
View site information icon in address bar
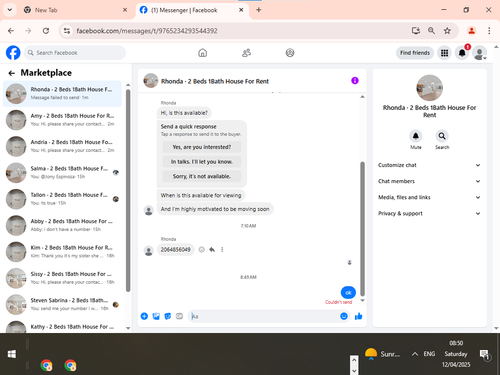67,31
